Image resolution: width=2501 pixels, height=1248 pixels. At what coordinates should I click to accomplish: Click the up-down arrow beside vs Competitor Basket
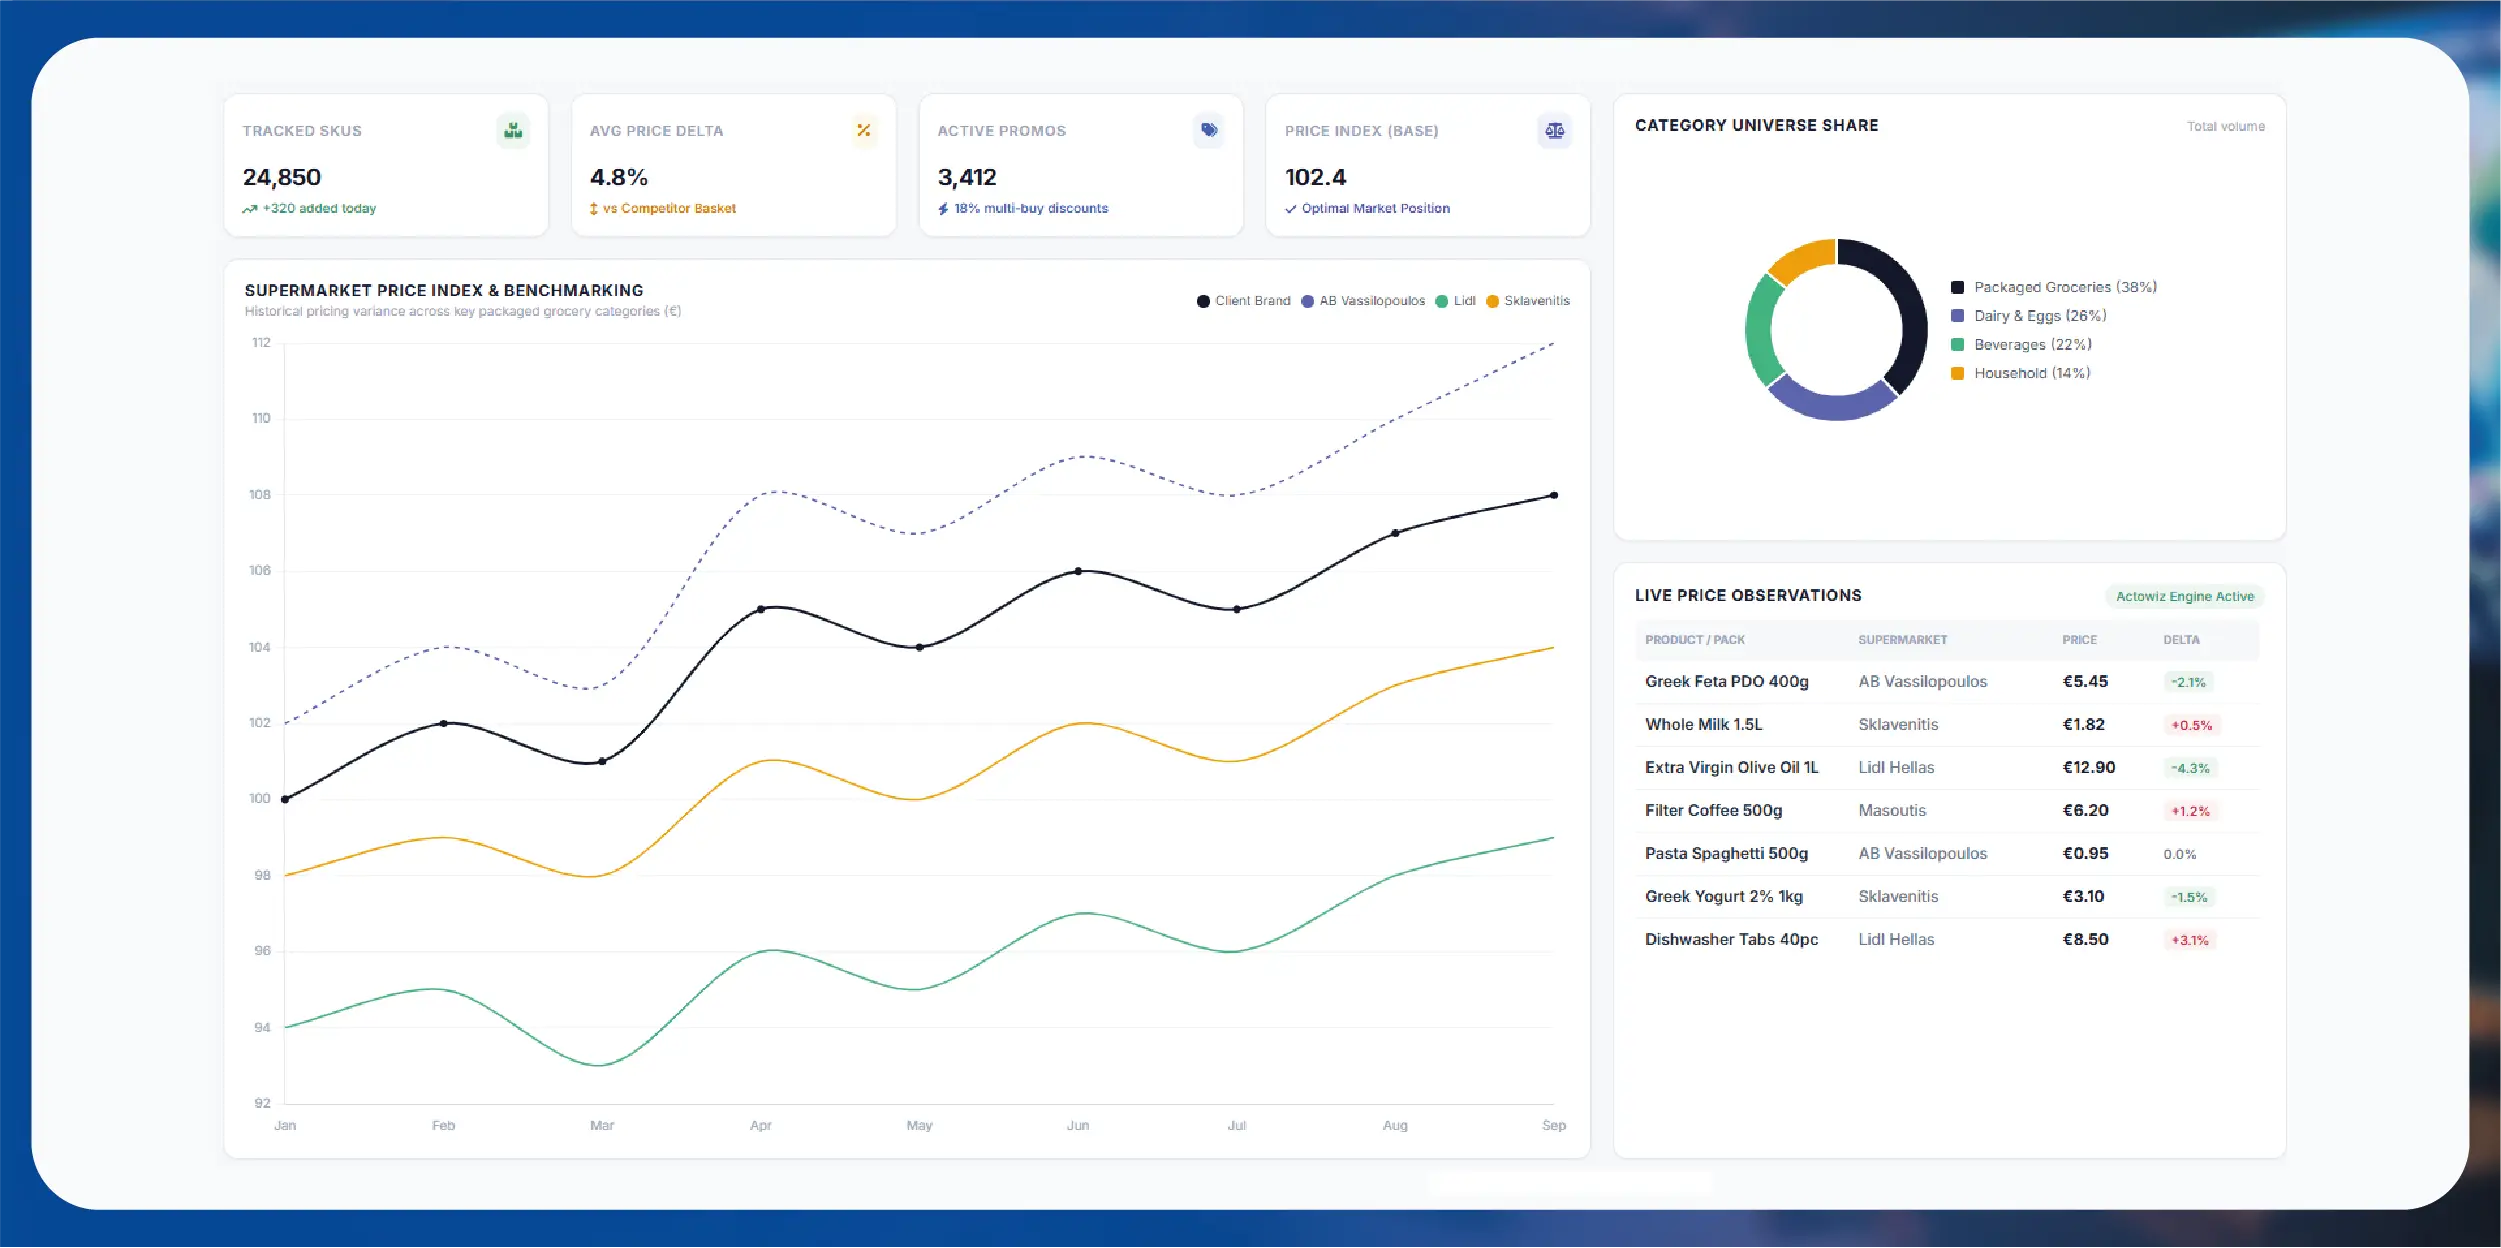point(594,209)
